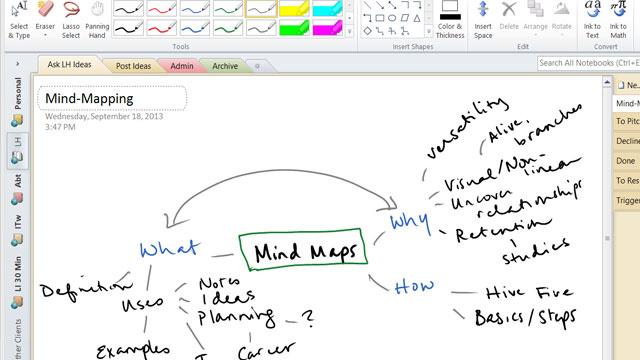The image size is (640, 360).
Task: Convert Ink to Math
Action: 618,20
